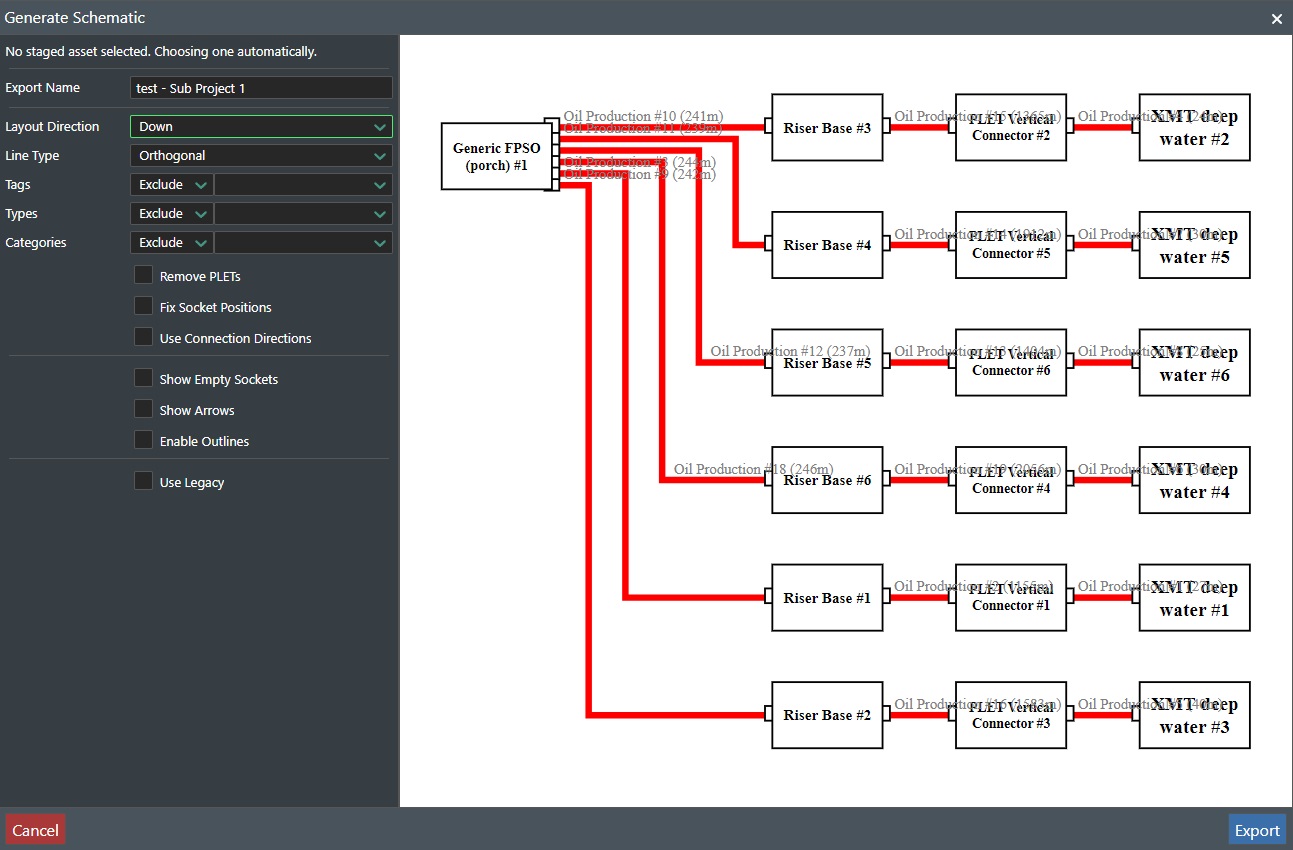The height and width of the screenshot is (850, 1293).
Task: Select the XMT deep water #5 node
Action: pyautogui.click(x=1195, y=245)
